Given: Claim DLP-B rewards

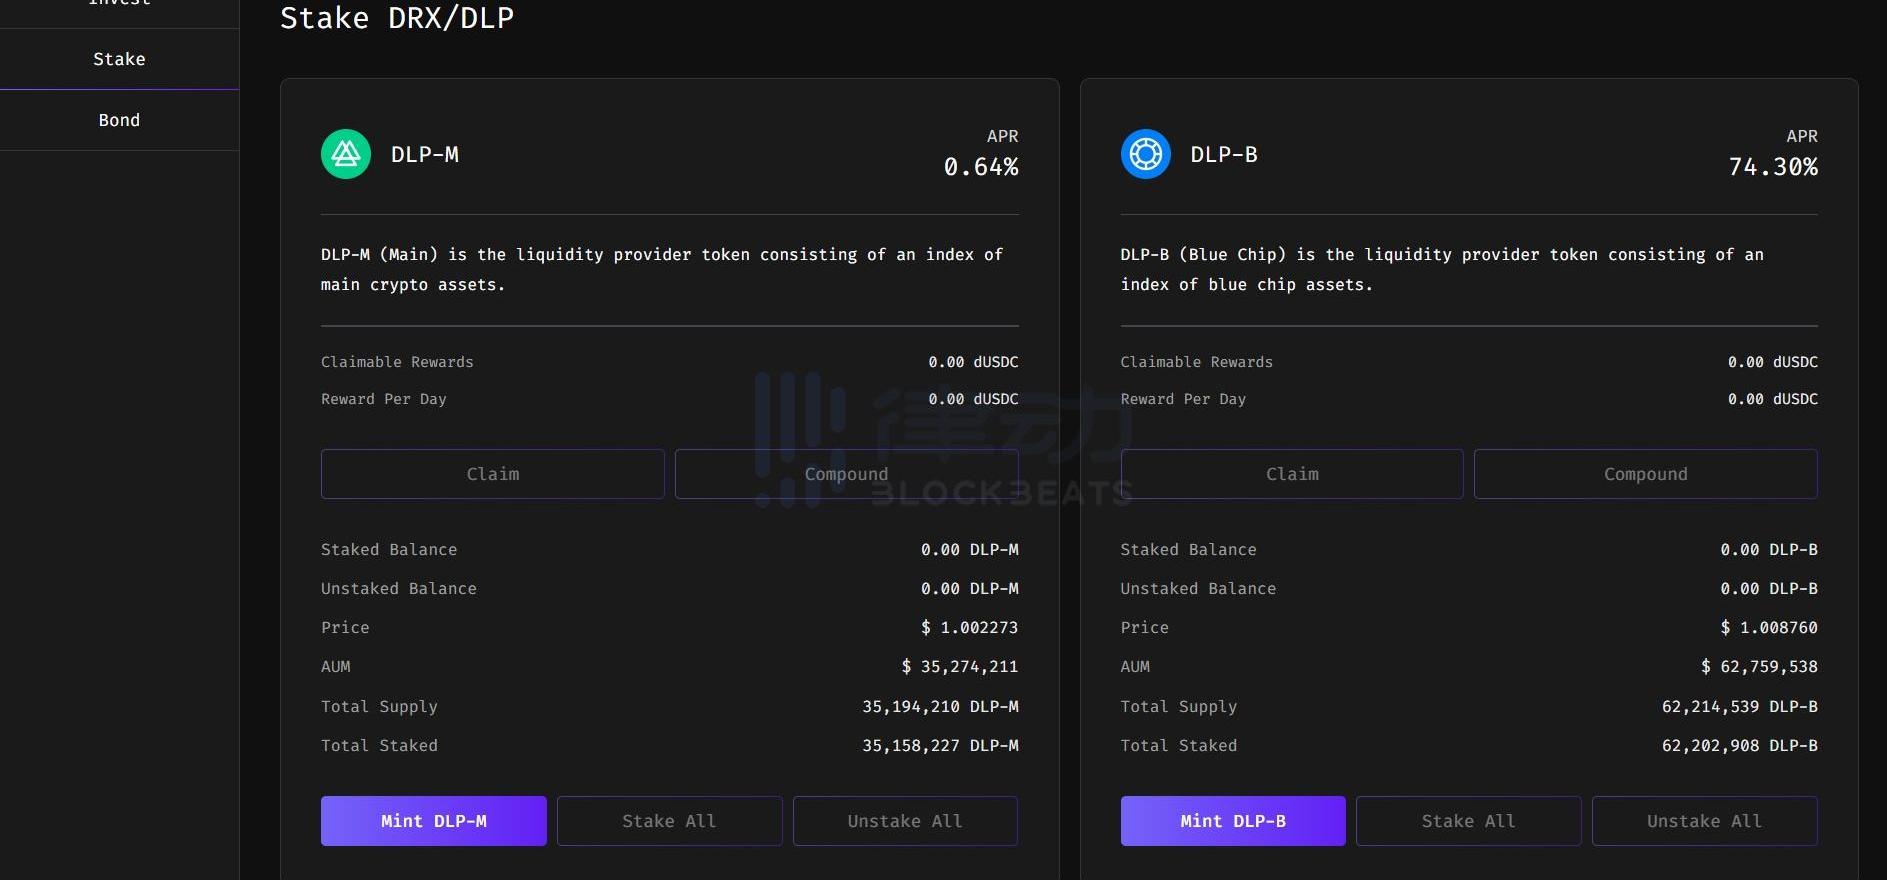Looking at the screenshot, I should (1291, 474).
